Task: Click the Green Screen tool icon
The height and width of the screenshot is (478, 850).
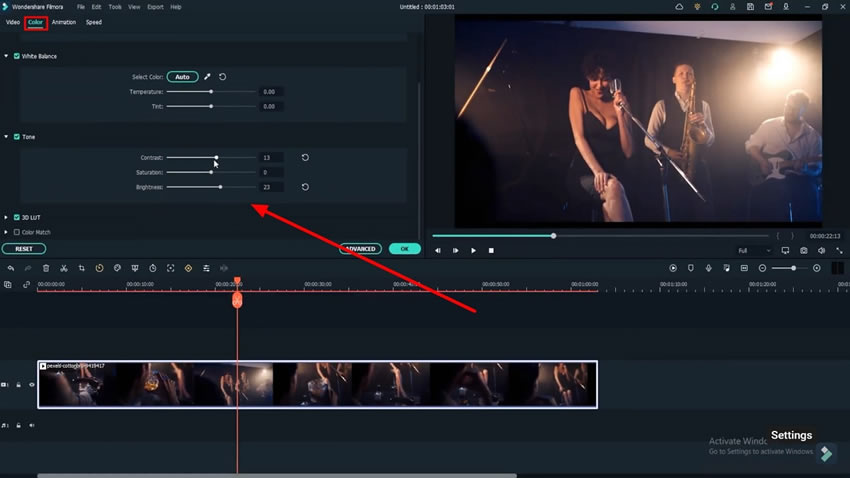Action: [135, 268]
